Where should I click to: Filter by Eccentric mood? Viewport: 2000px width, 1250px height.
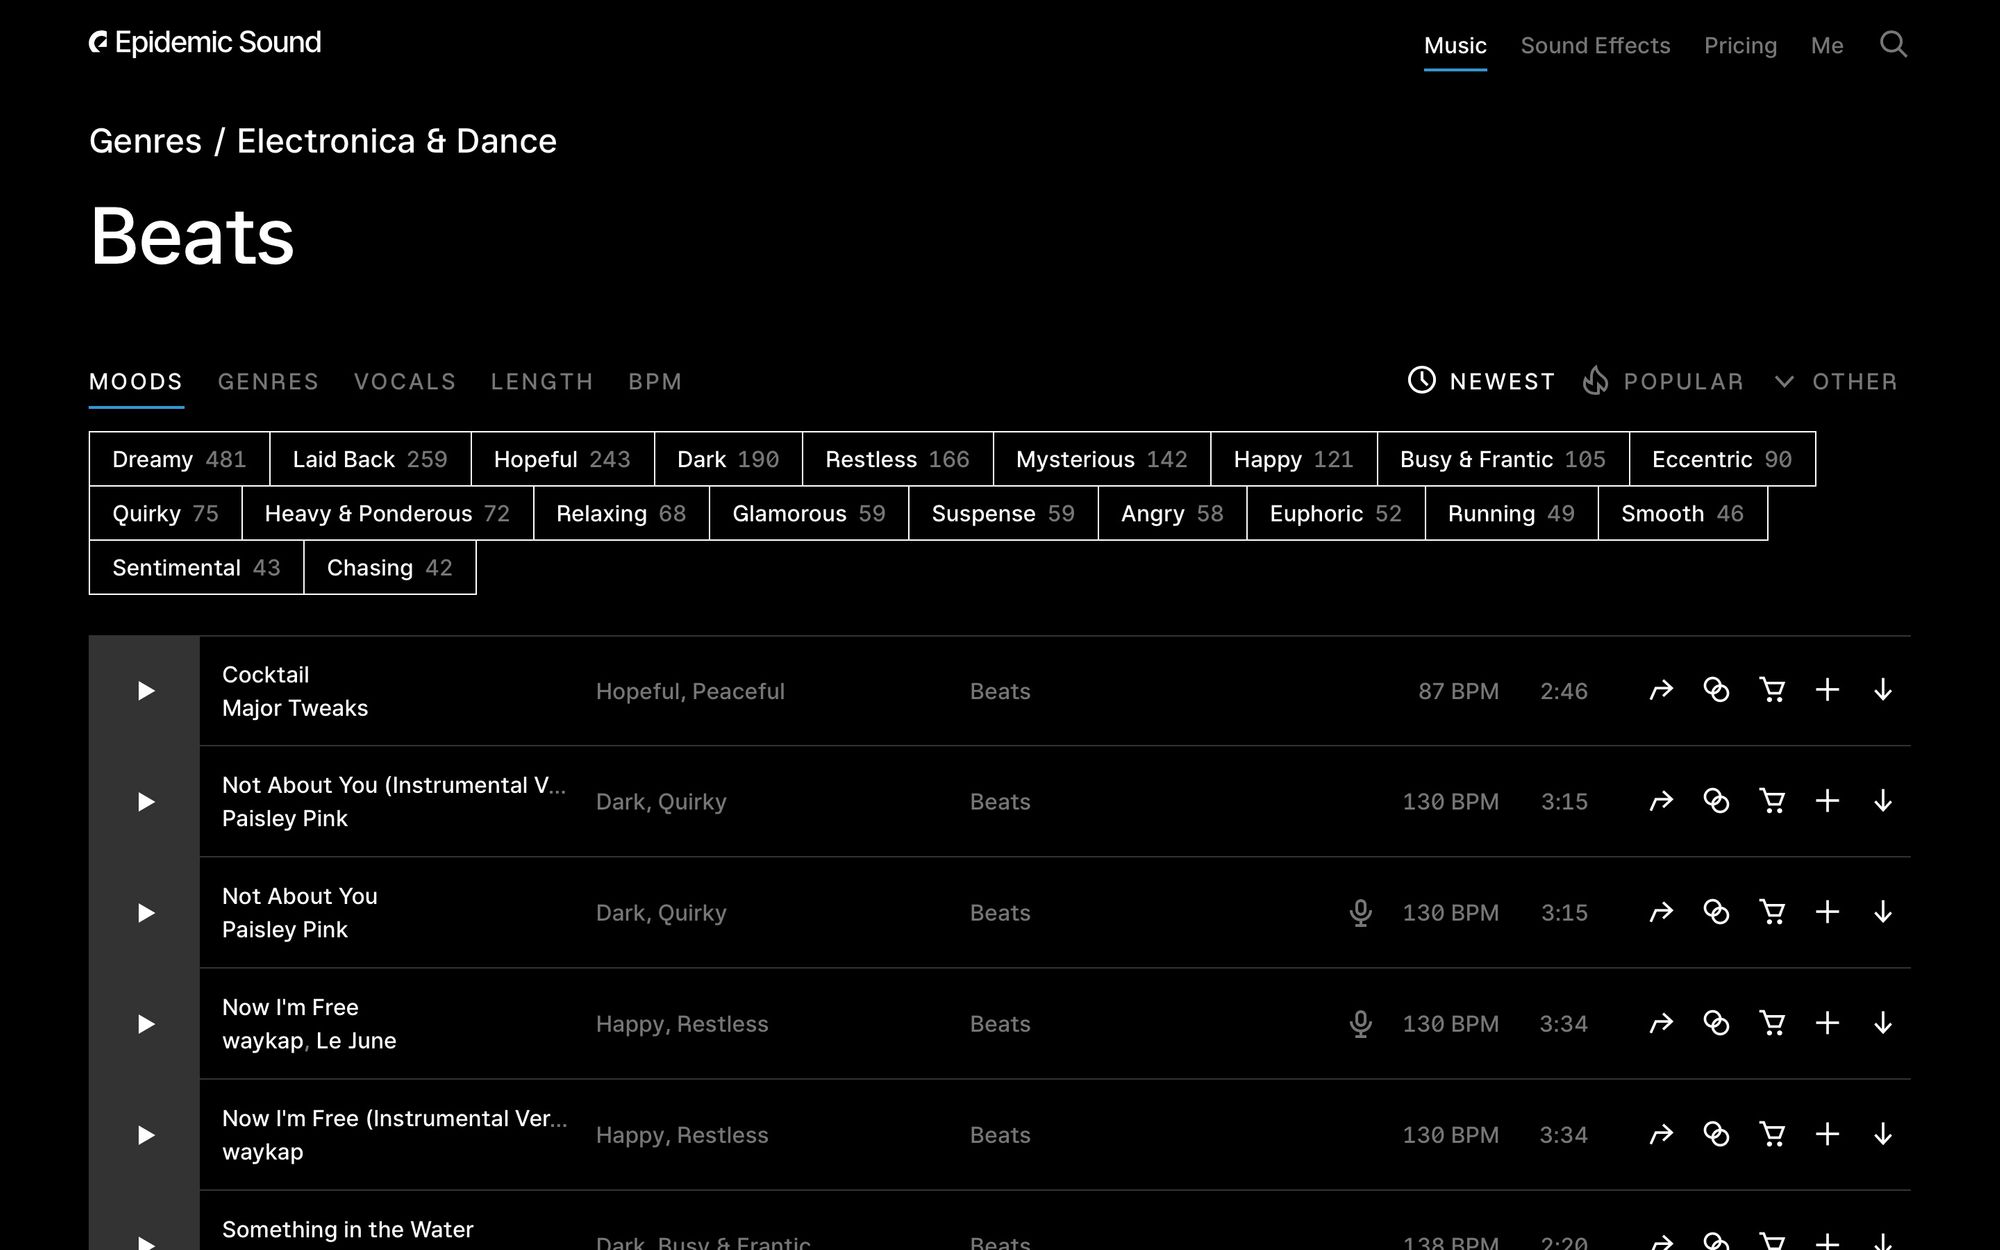coord(1722,459)
